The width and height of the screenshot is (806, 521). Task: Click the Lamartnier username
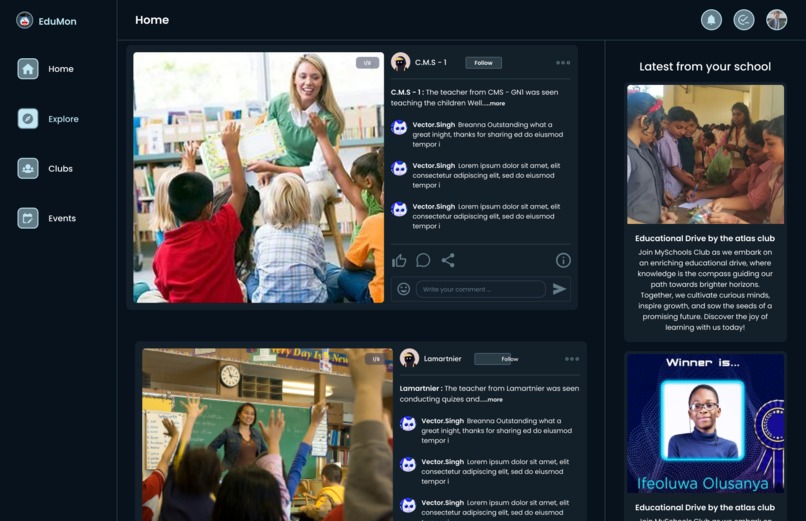coord(442,359)
